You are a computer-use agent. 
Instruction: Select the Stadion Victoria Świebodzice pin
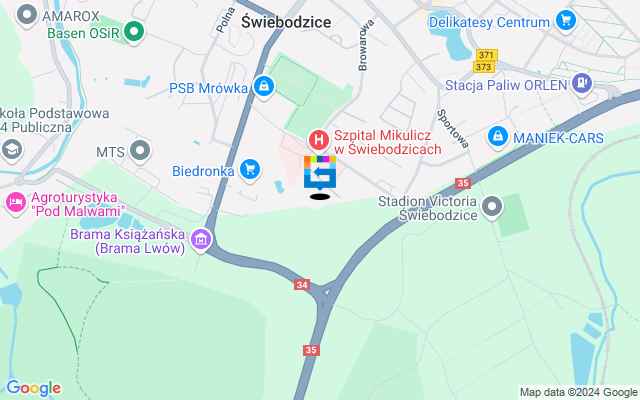[x=492, y=207]
